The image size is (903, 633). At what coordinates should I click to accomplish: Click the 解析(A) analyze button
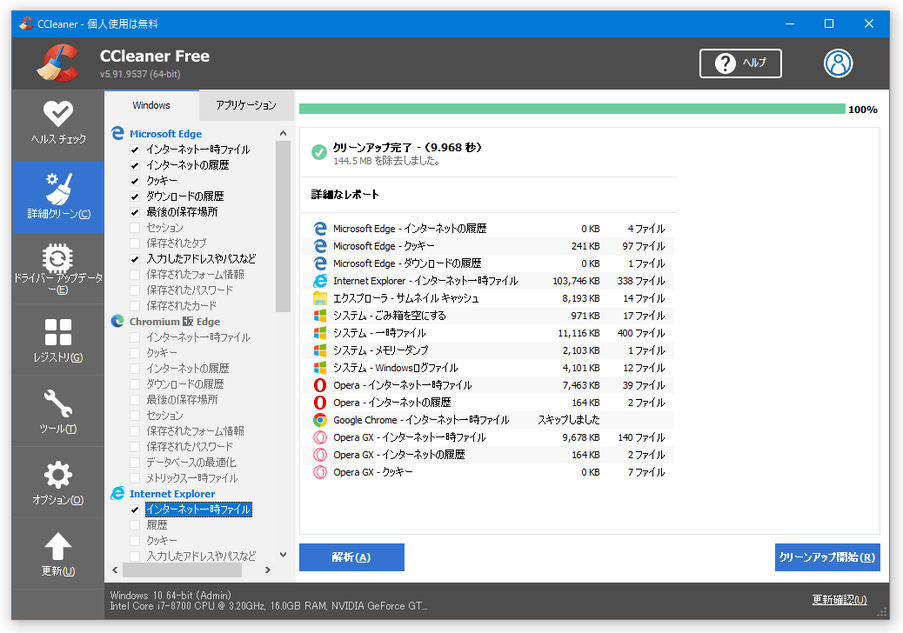[351, 557]
